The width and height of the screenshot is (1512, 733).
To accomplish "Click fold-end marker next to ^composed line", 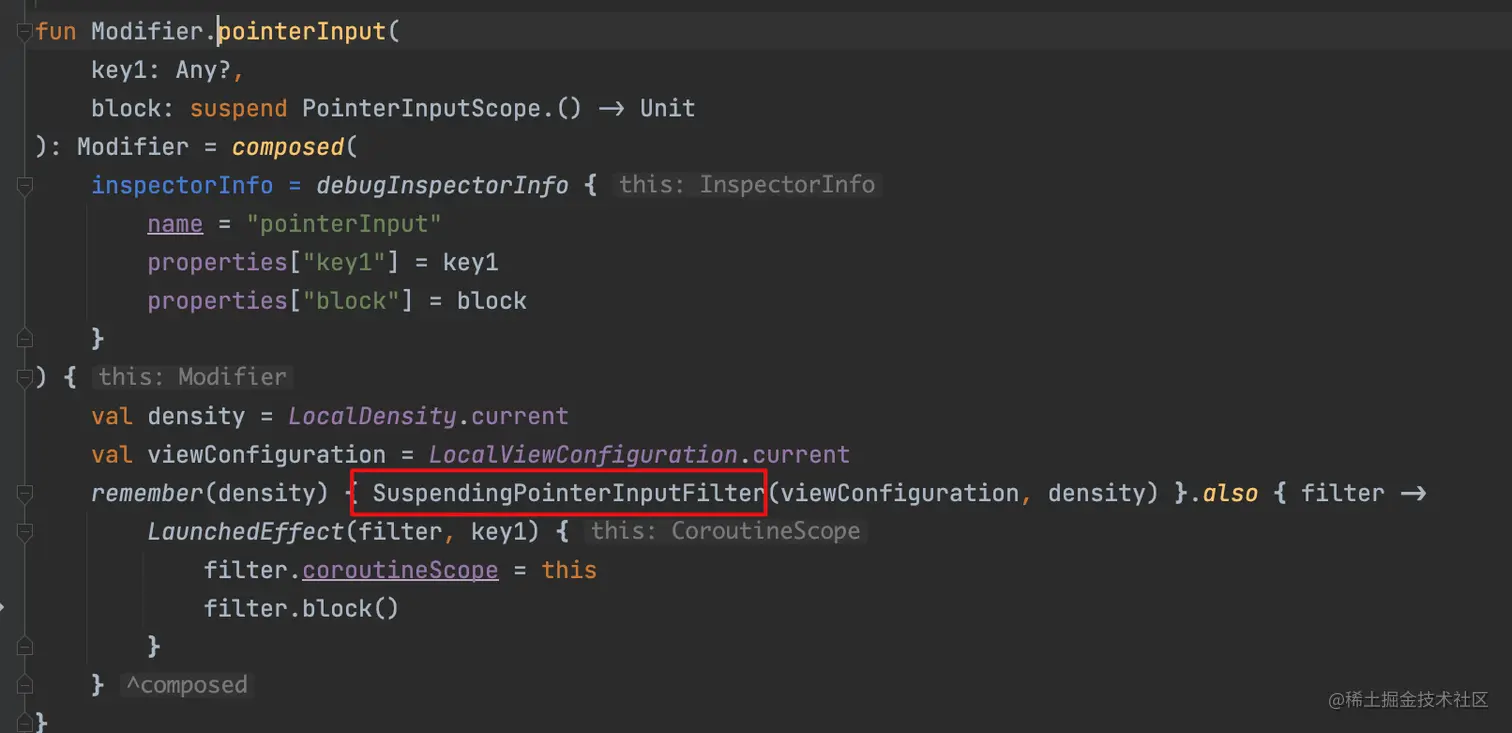I will coord(25,685).
